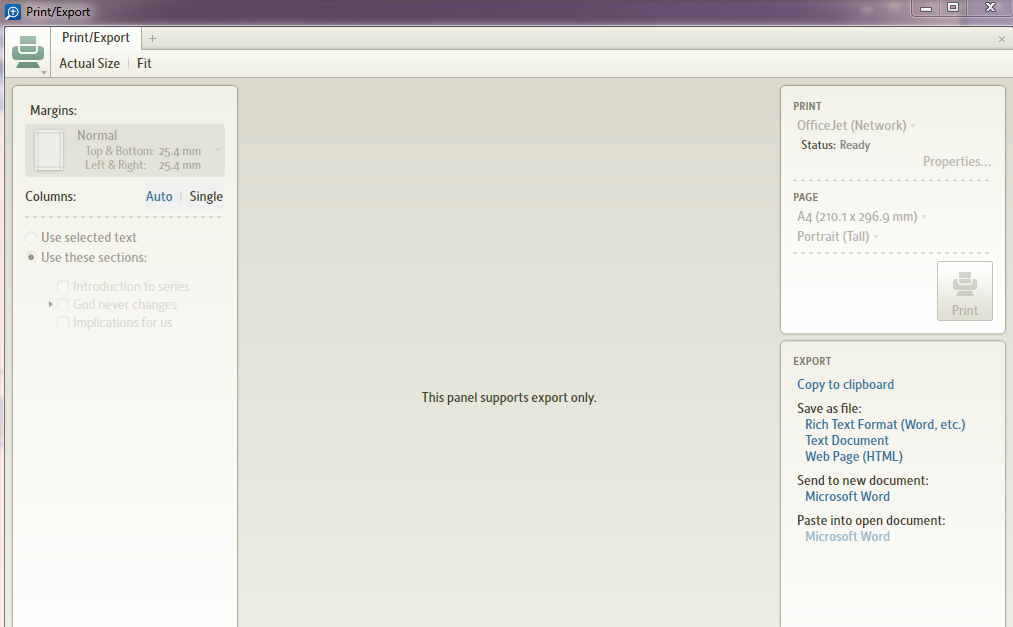Check Introduction to series checkbox
1013x627 pixels.
pos(63,286)
